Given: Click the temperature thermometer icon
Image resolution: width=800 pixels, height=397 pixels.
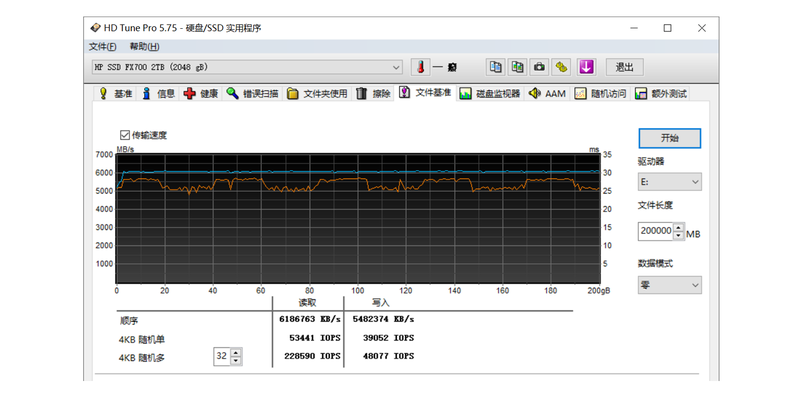Looking at the screenshot, I should pos(420,67).
